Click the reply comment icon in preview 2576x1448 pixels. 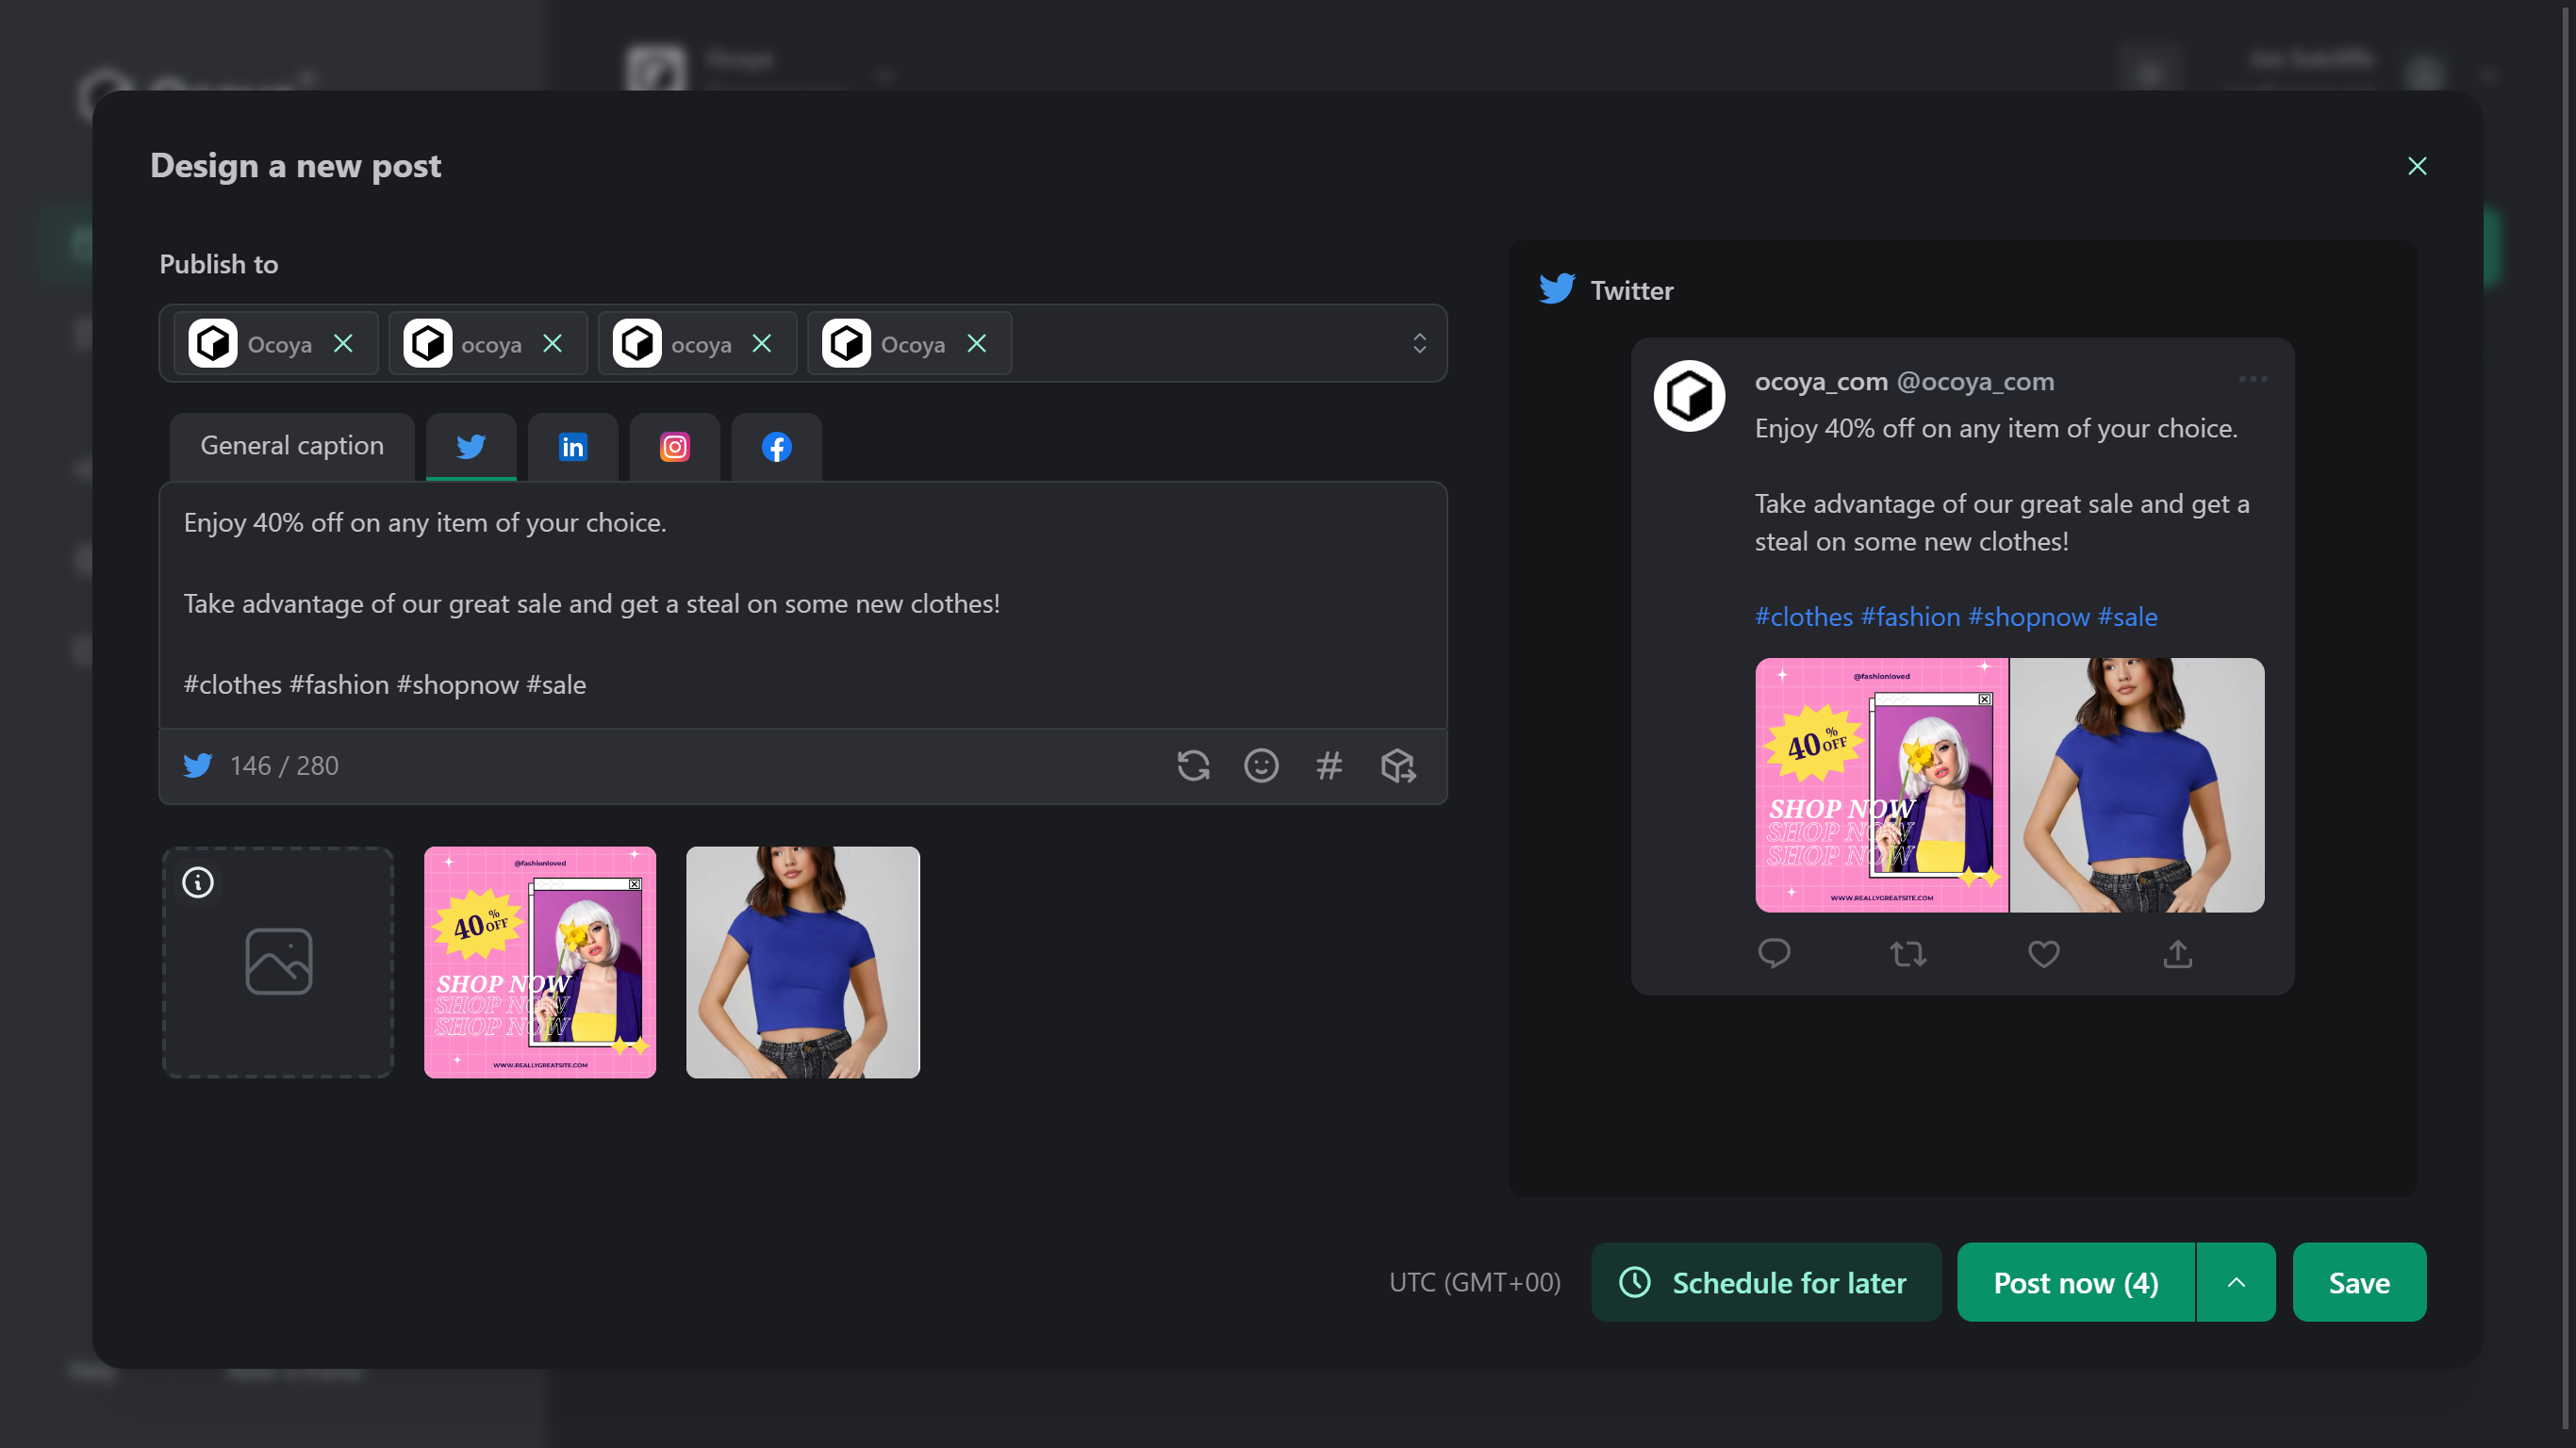(x=1774, y=954)
